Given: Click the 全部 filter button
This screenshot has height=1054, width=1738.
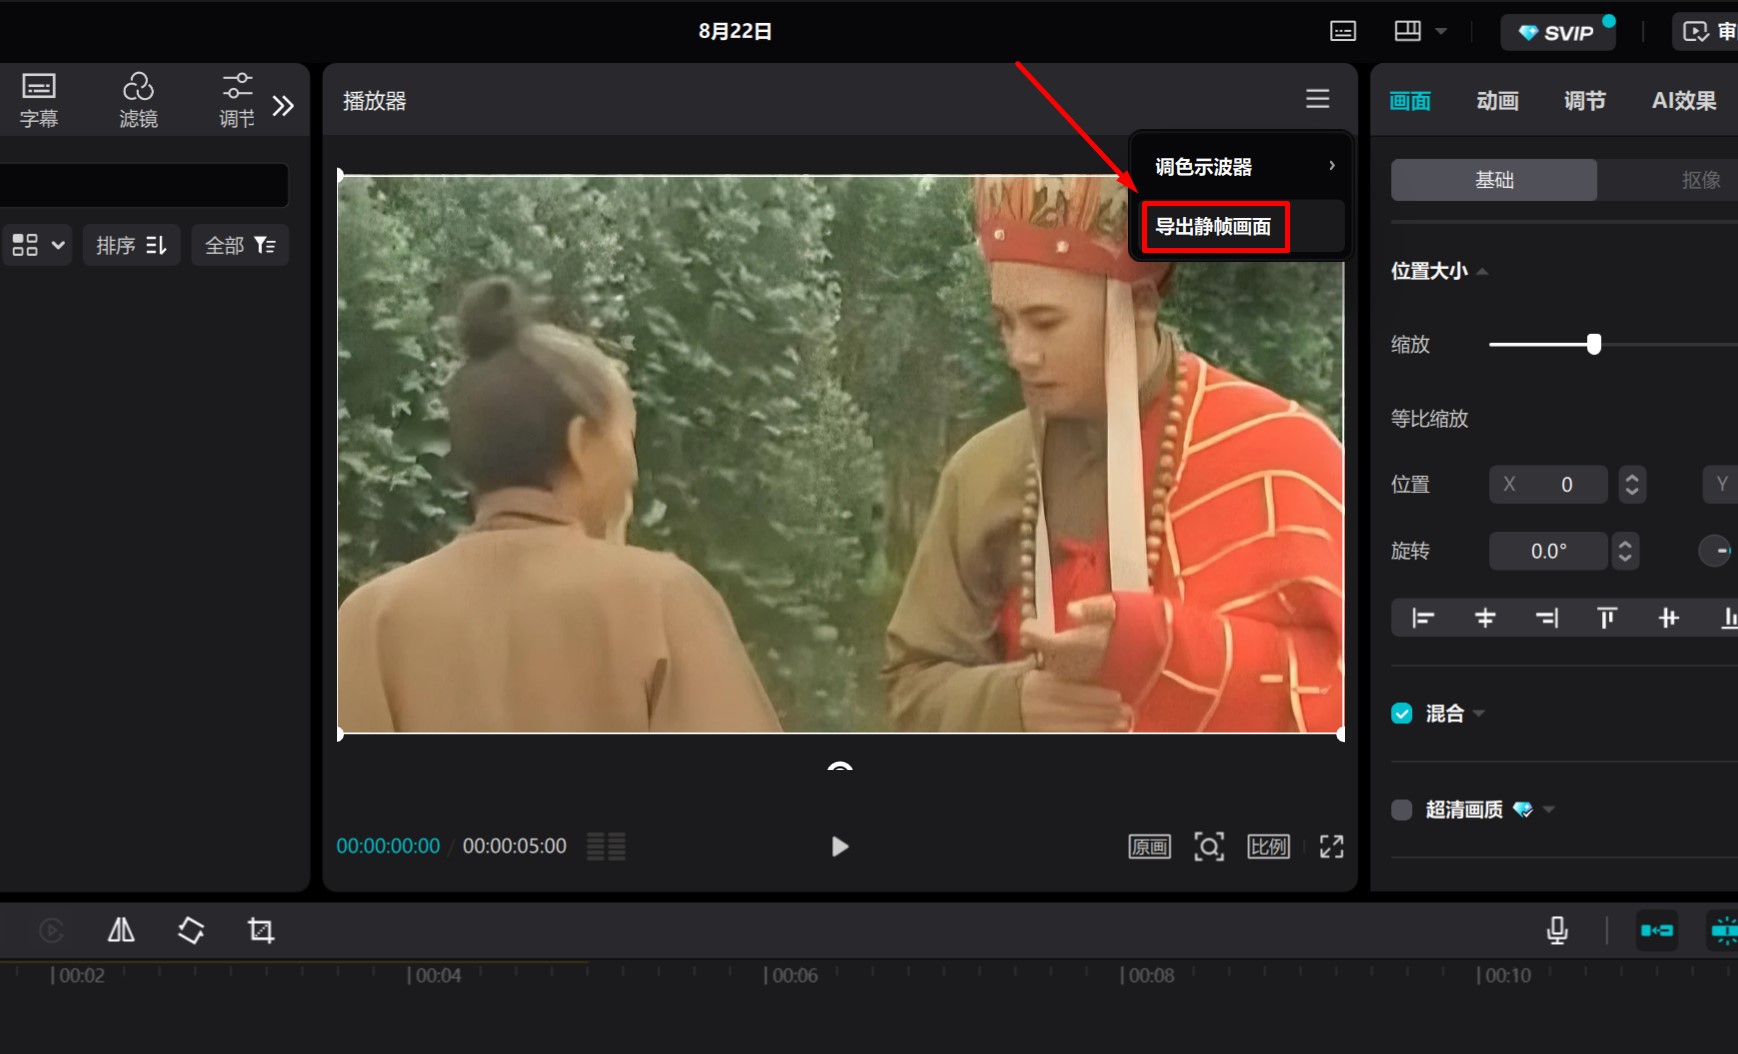Looking at the screenshot, I should coord(240,245).
